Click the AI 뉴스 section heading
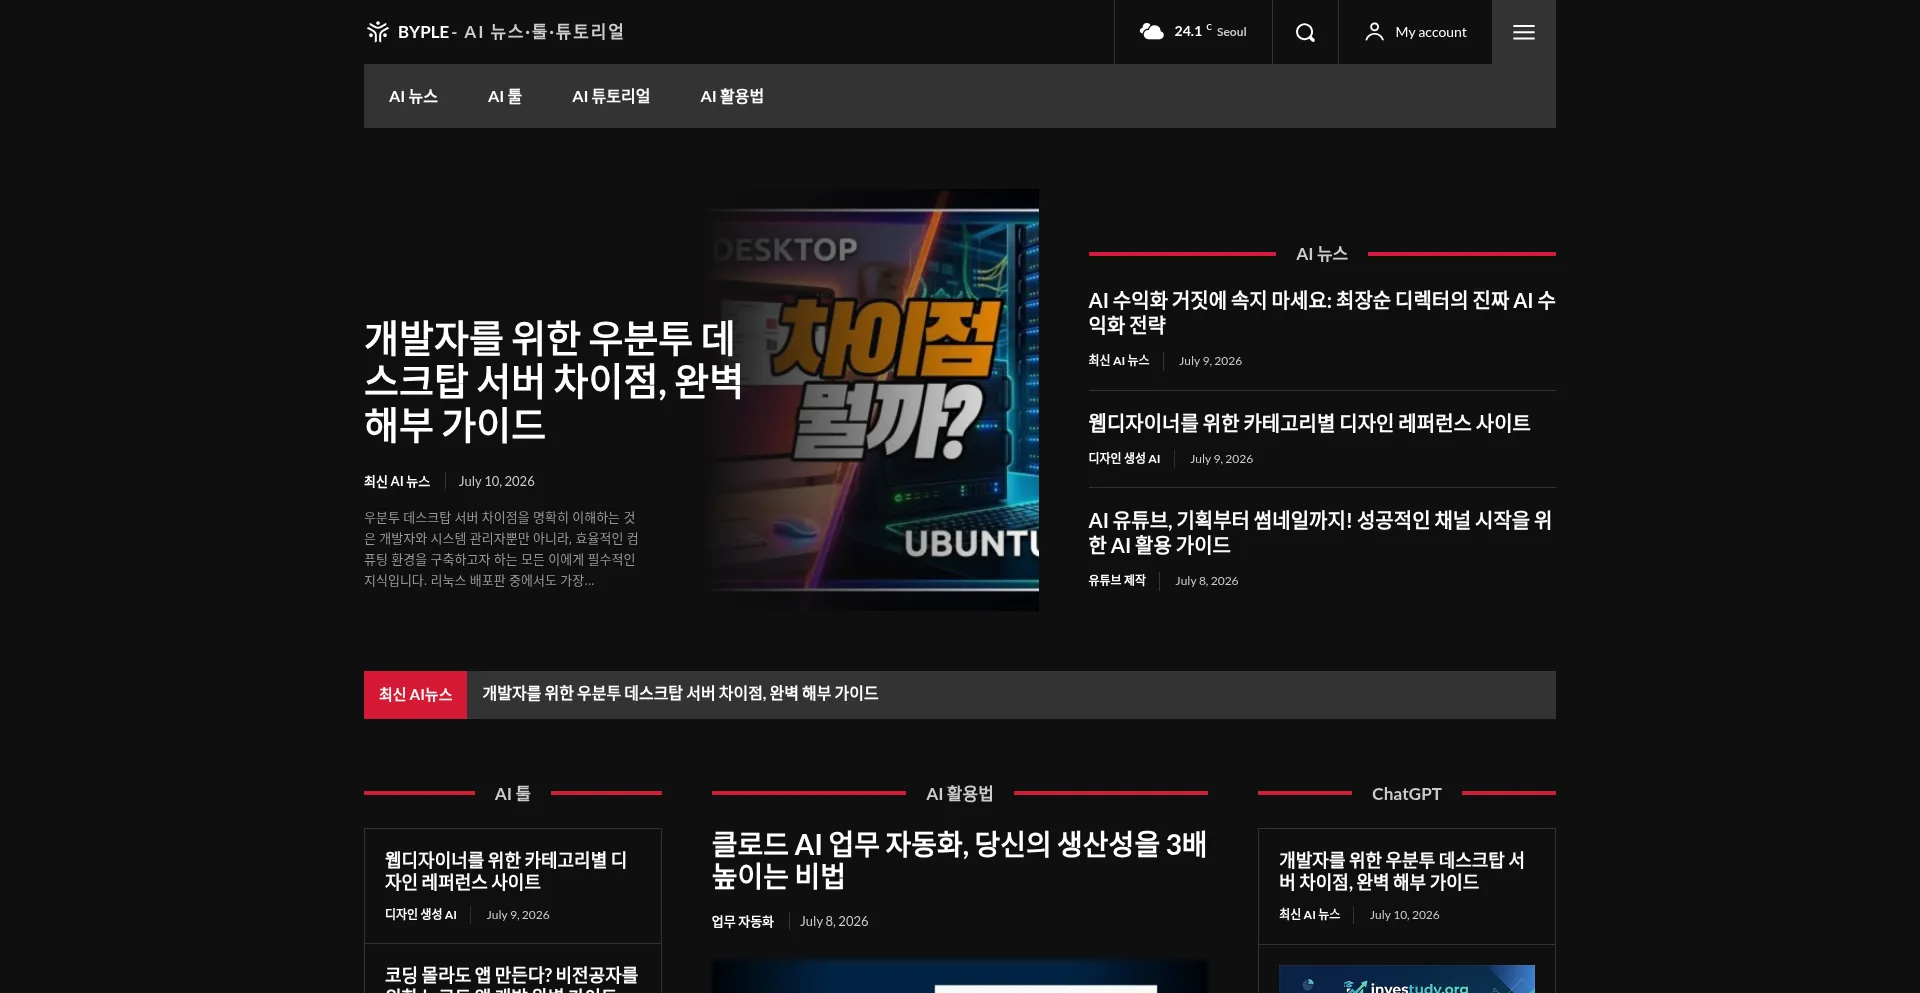The image size is (1920, 993). click(x=1322, y=254)
